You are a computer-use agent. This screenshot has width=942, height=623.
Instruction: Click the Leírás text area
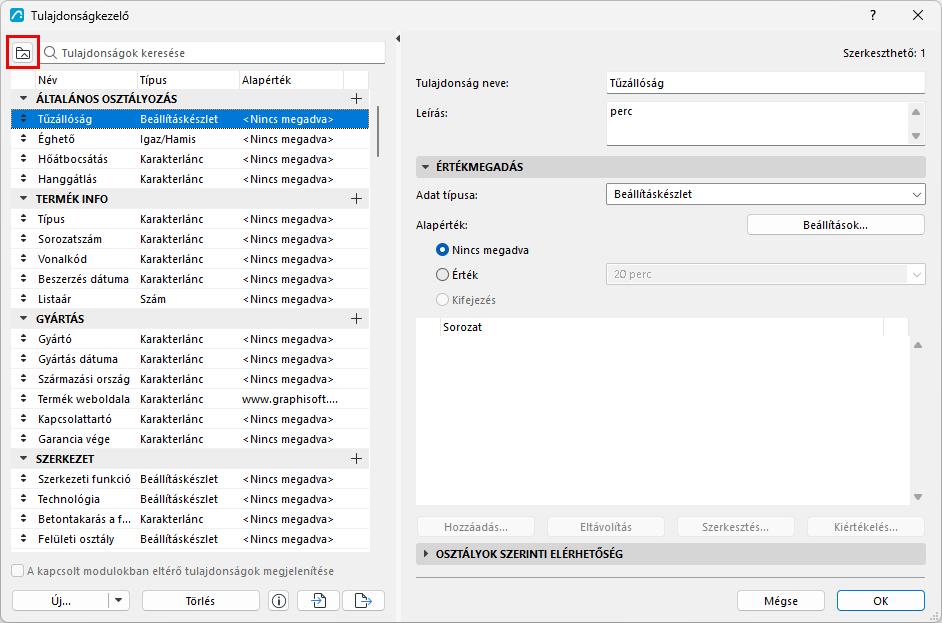pyautogui.click(x=757, y=123)
